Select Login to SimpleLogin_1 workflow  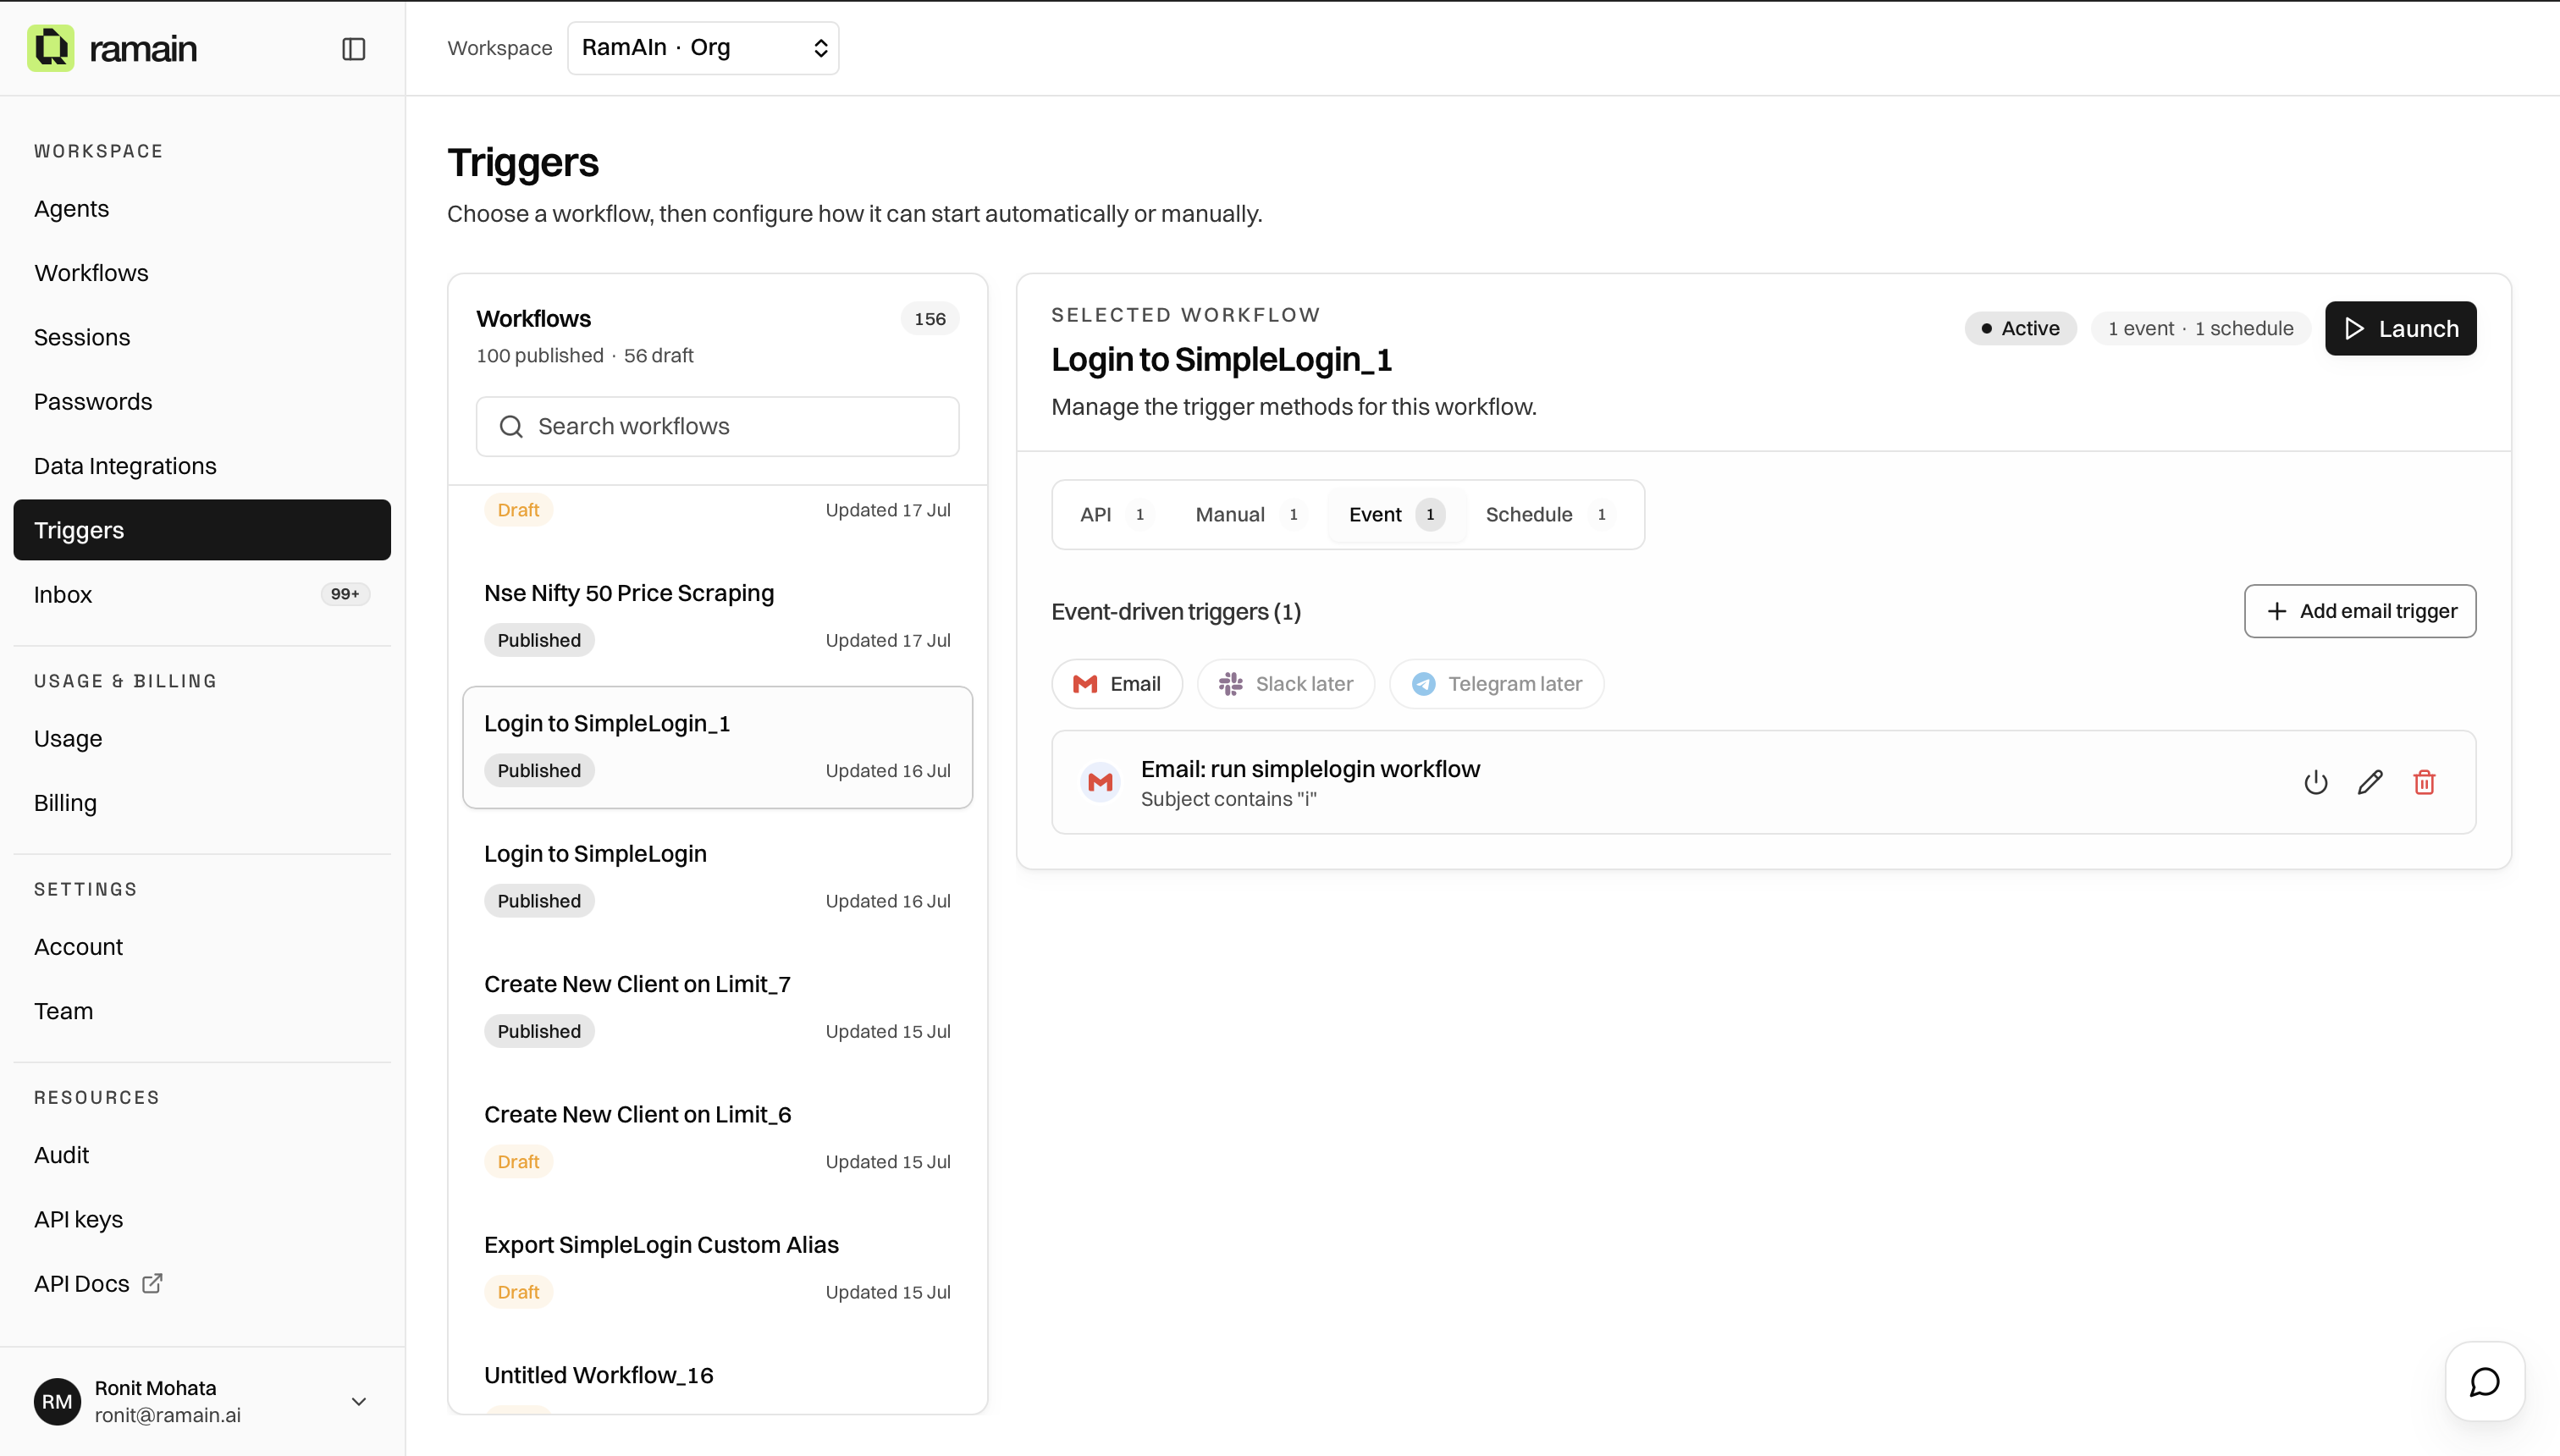[717, 747]
